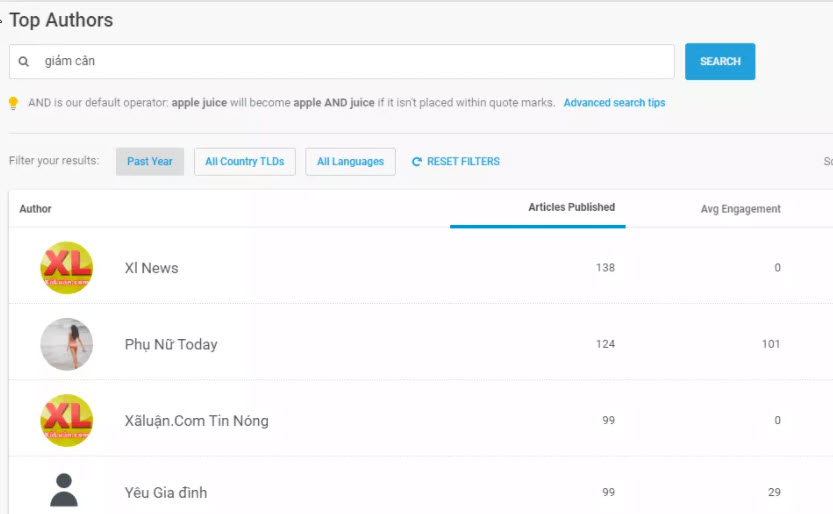
Task: Click RESET FILTERS link
Action: point(463,162)
